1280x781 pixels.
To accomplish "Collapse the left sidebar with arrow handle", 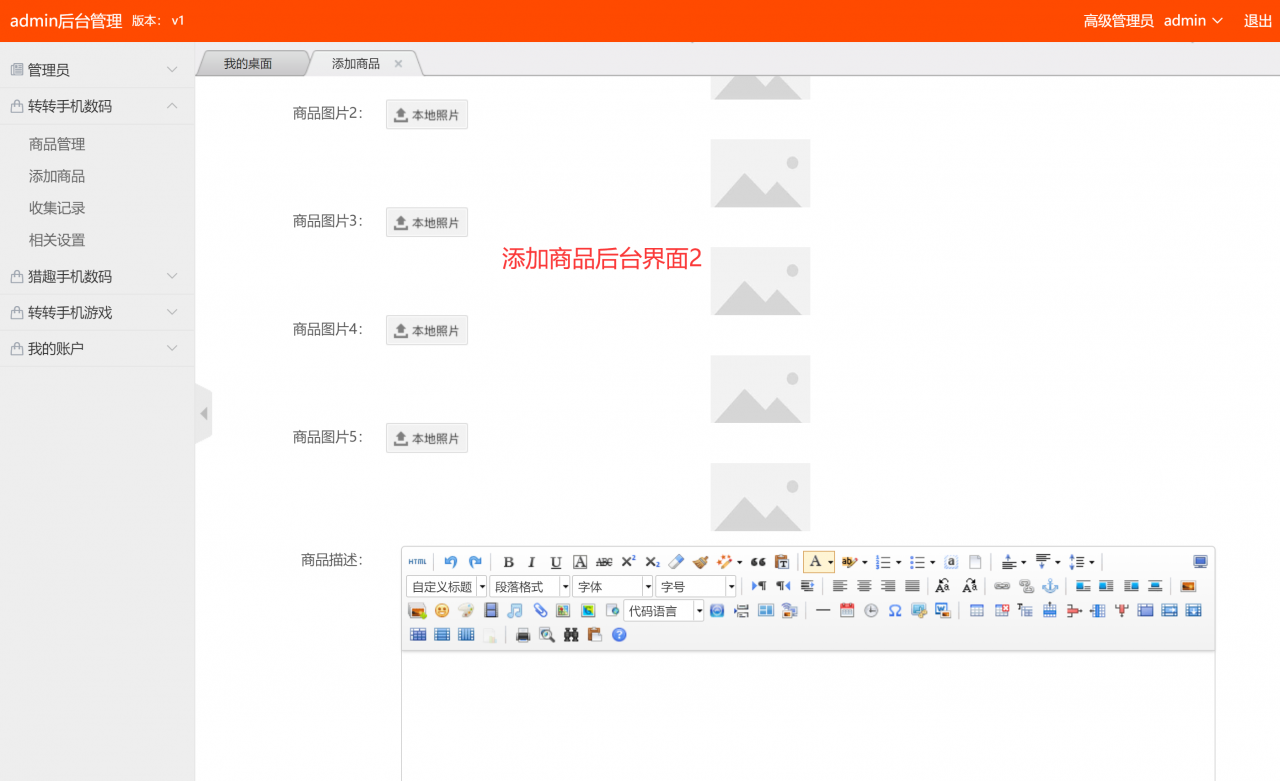I will pyautogui.click(x=204, y=413).
